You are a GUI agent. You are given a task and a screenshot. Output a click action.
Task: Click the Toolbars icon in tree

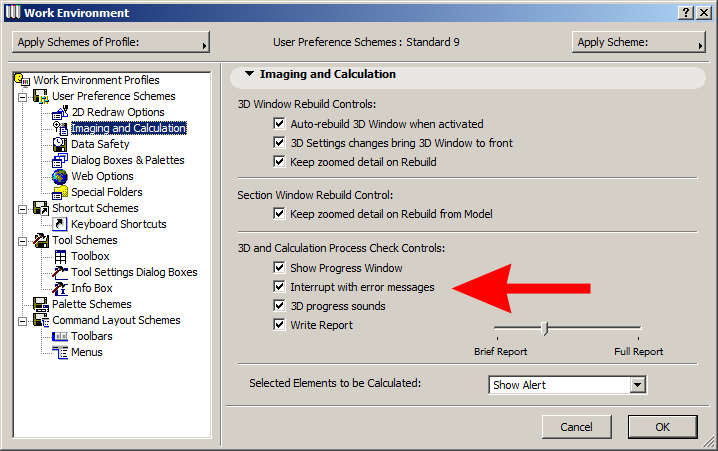(x=60, y=336)
